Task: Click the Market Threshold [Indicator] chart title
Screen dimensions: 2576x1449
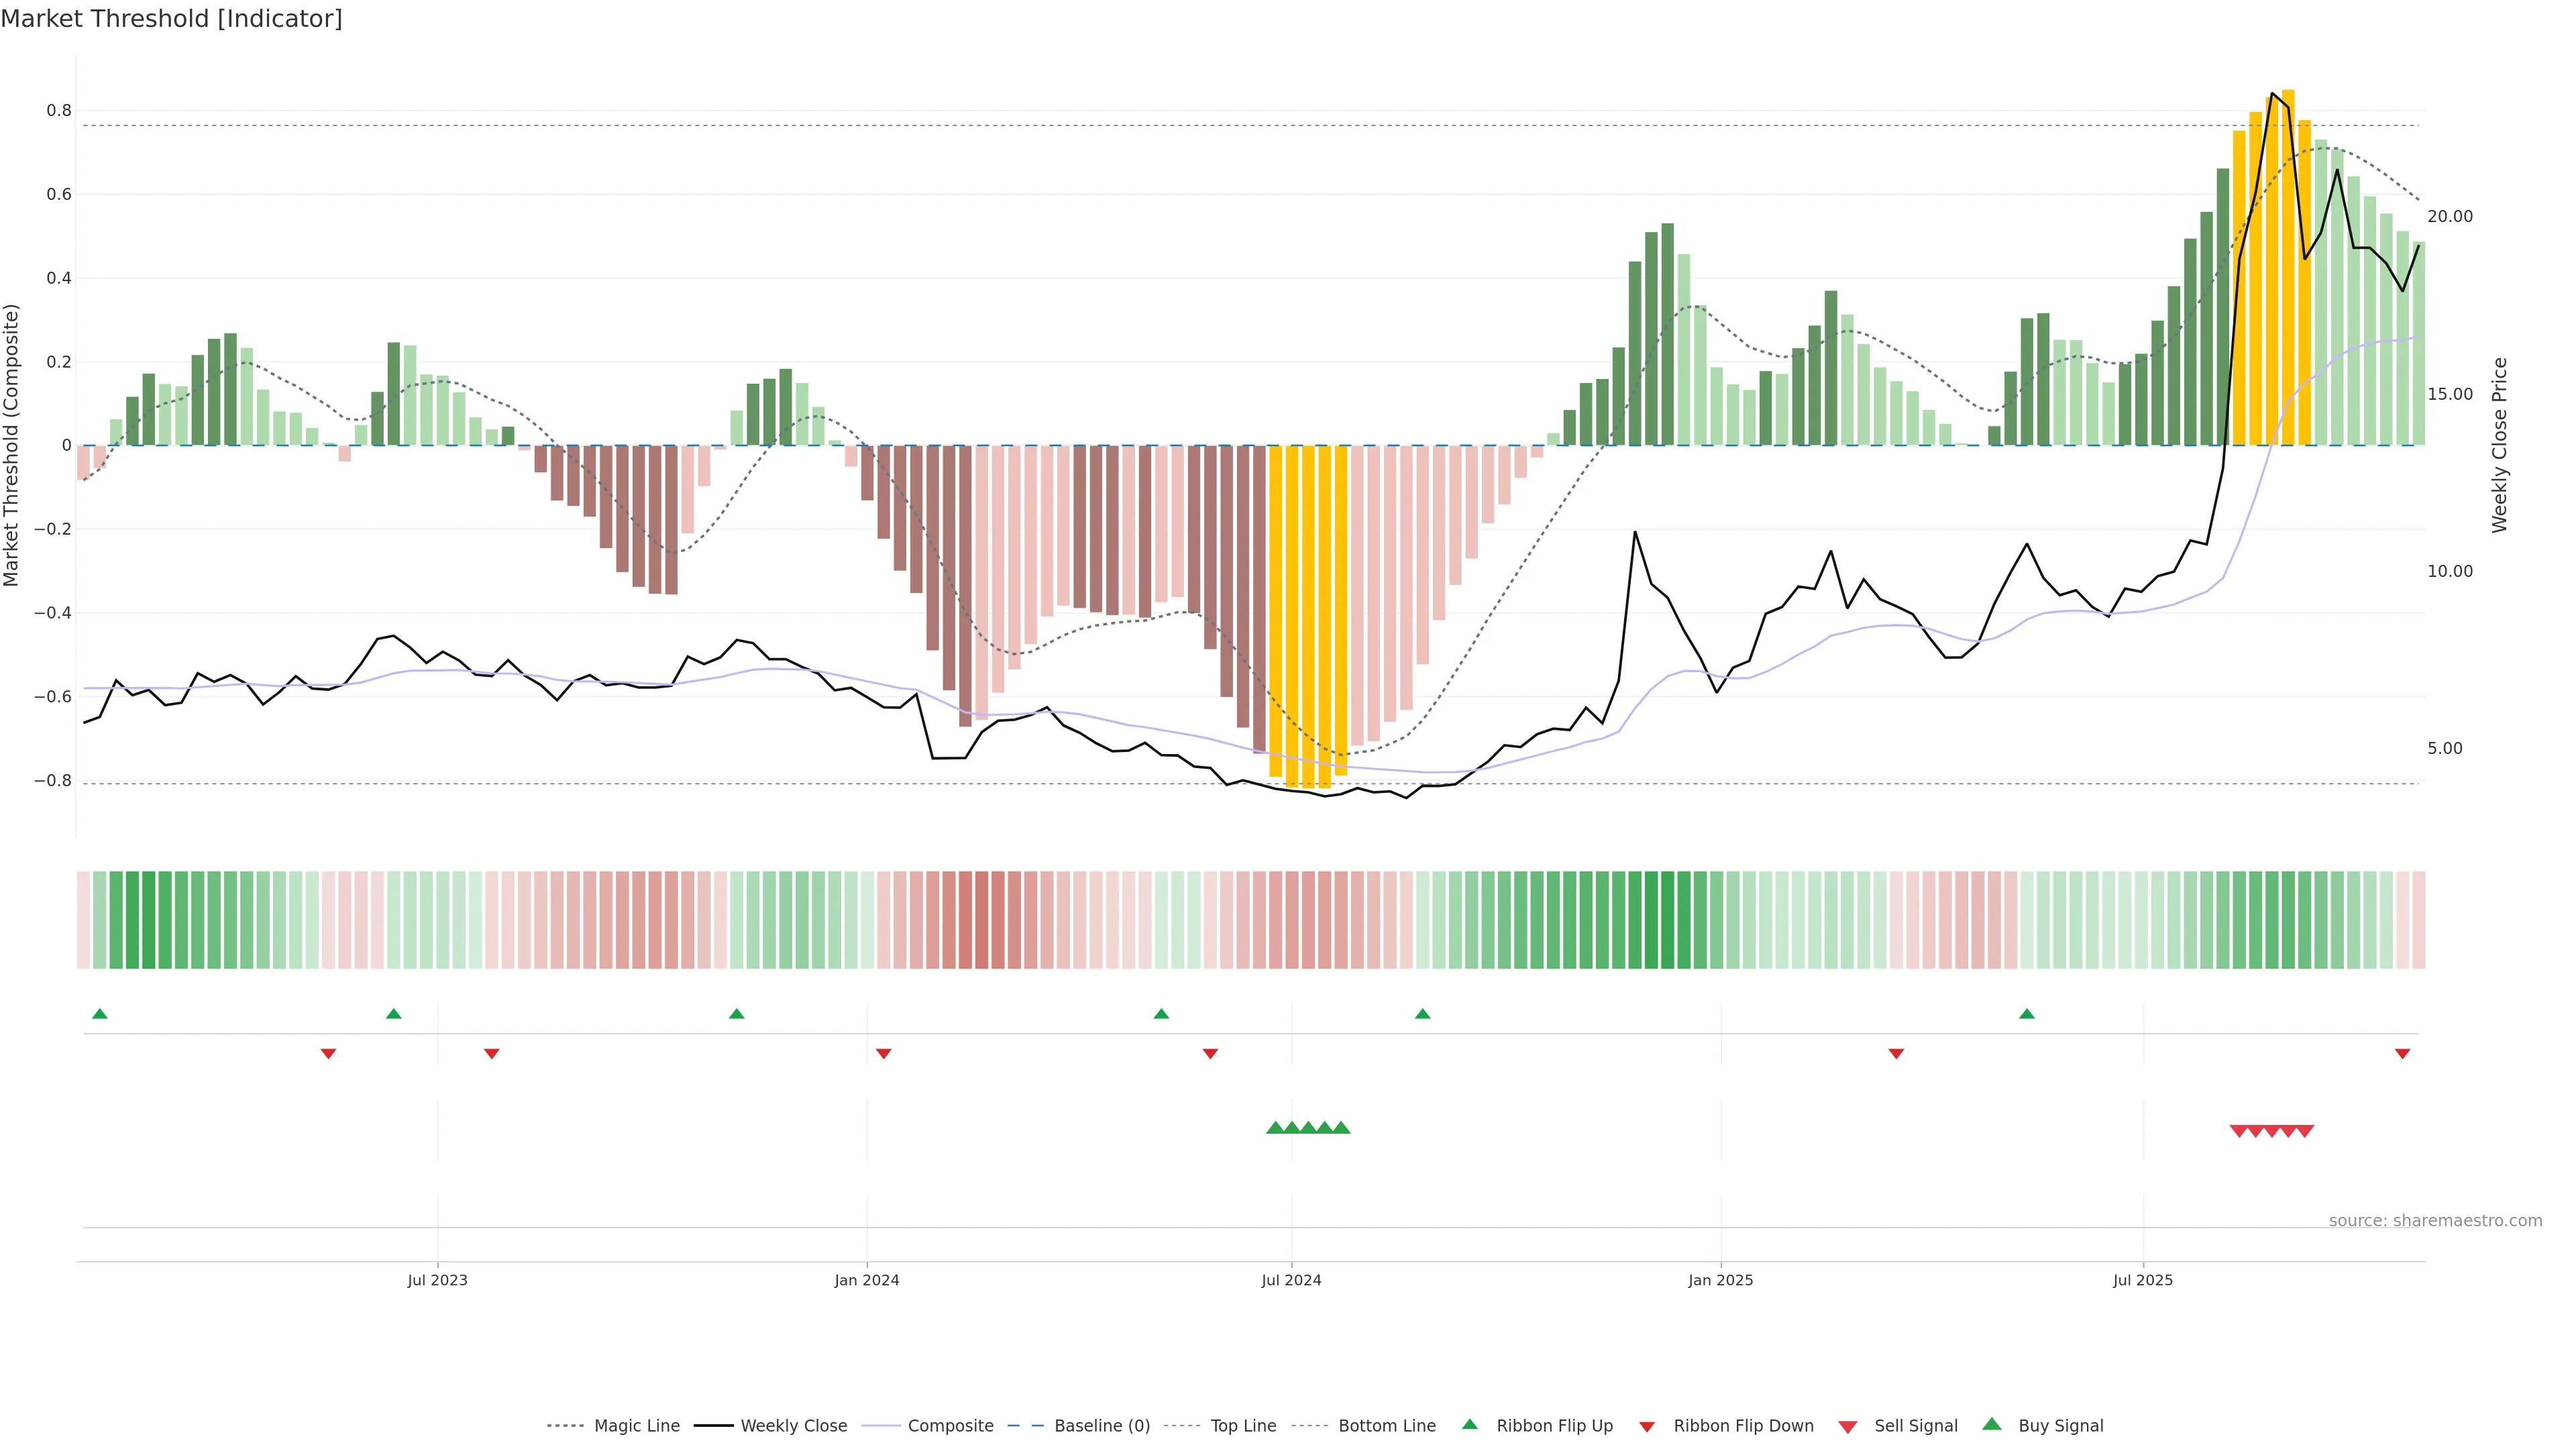Action: pos(171,19)
